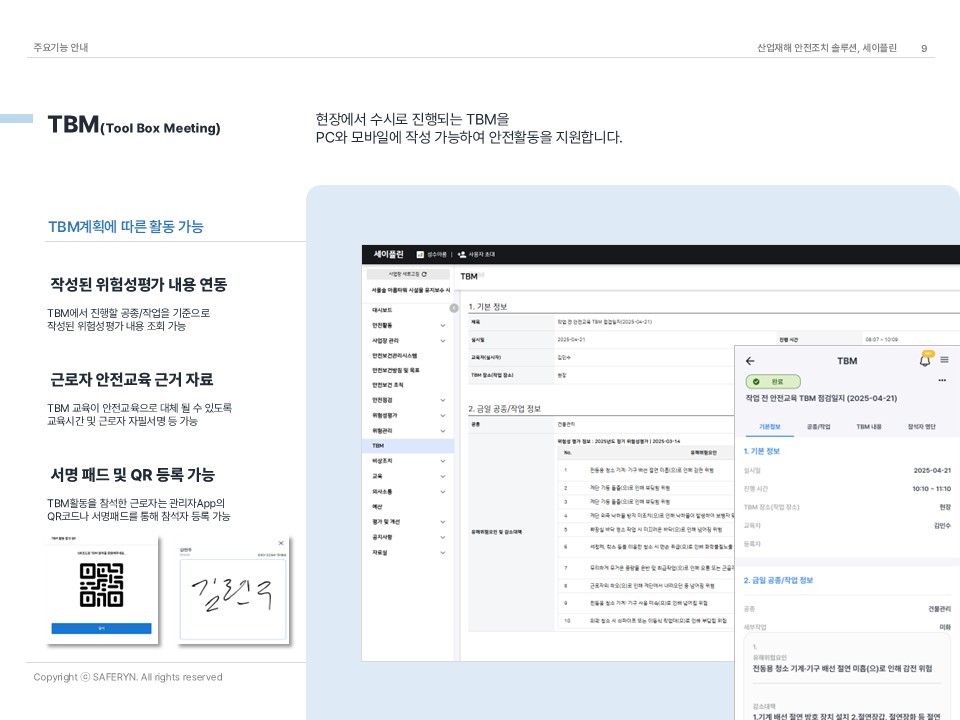This screenshot has width=960, height=720.
Task: Switch to the 참석자 명단 tab
Action: click(x=921, y=426)
